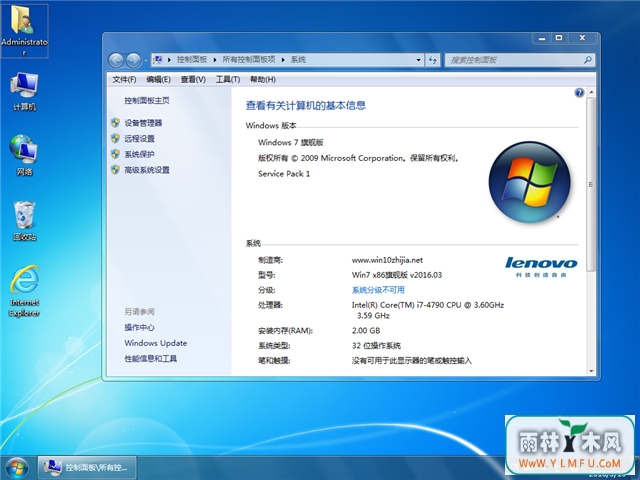Select 控制面板 in the address breadcrumb
The width and height of the screenshot is (640, 480).
[192, 60]
